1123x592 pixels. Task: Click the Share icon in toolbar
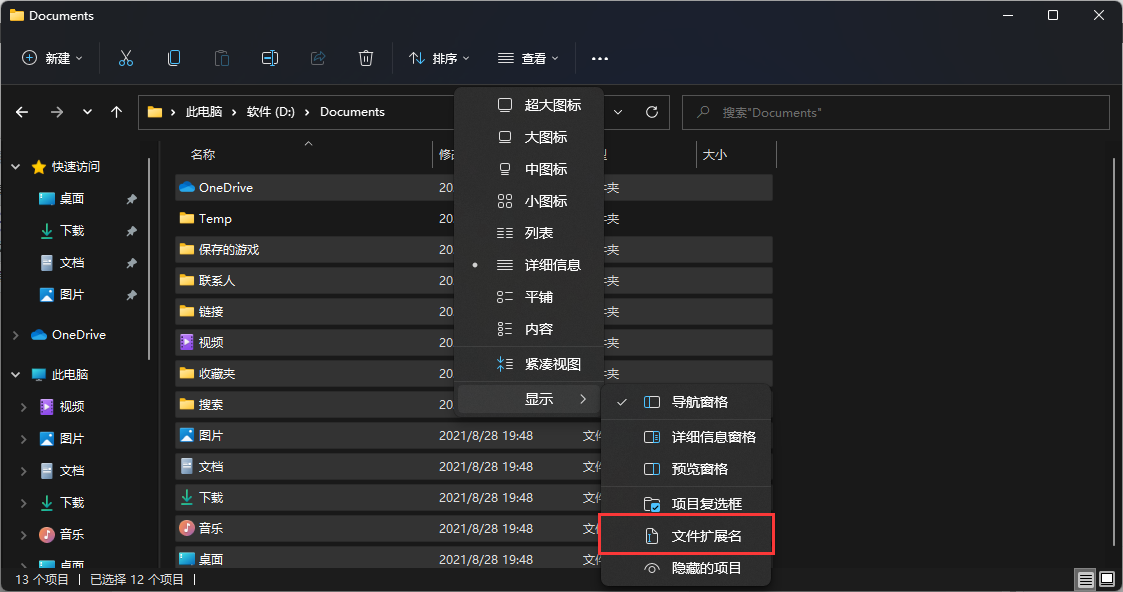click(318, 59)
